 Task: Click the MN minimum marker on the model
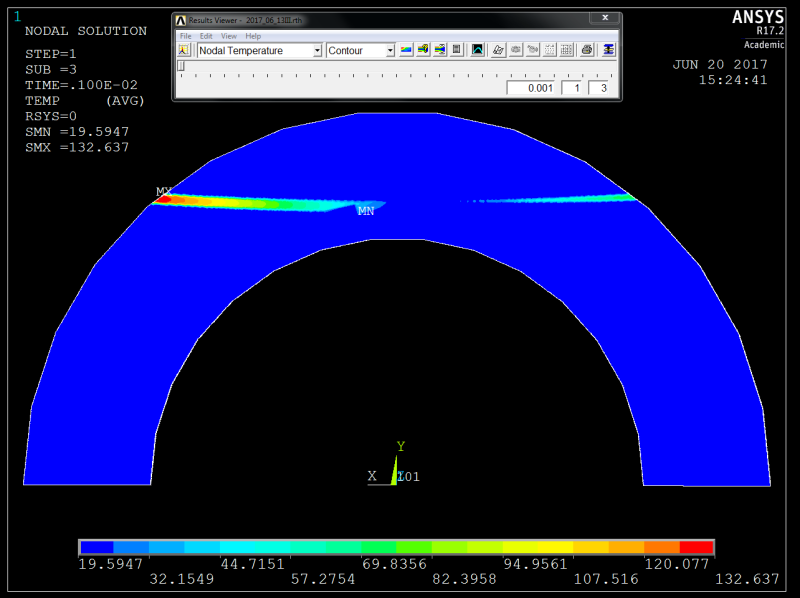366,211
